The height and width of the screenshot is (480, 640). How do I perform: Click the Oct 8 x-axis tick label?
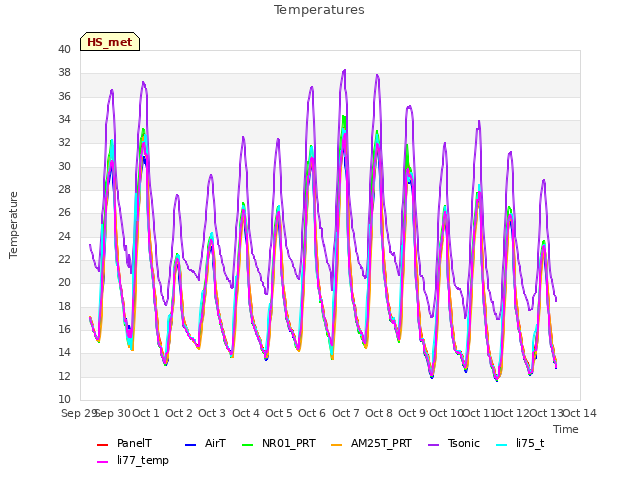379,413
